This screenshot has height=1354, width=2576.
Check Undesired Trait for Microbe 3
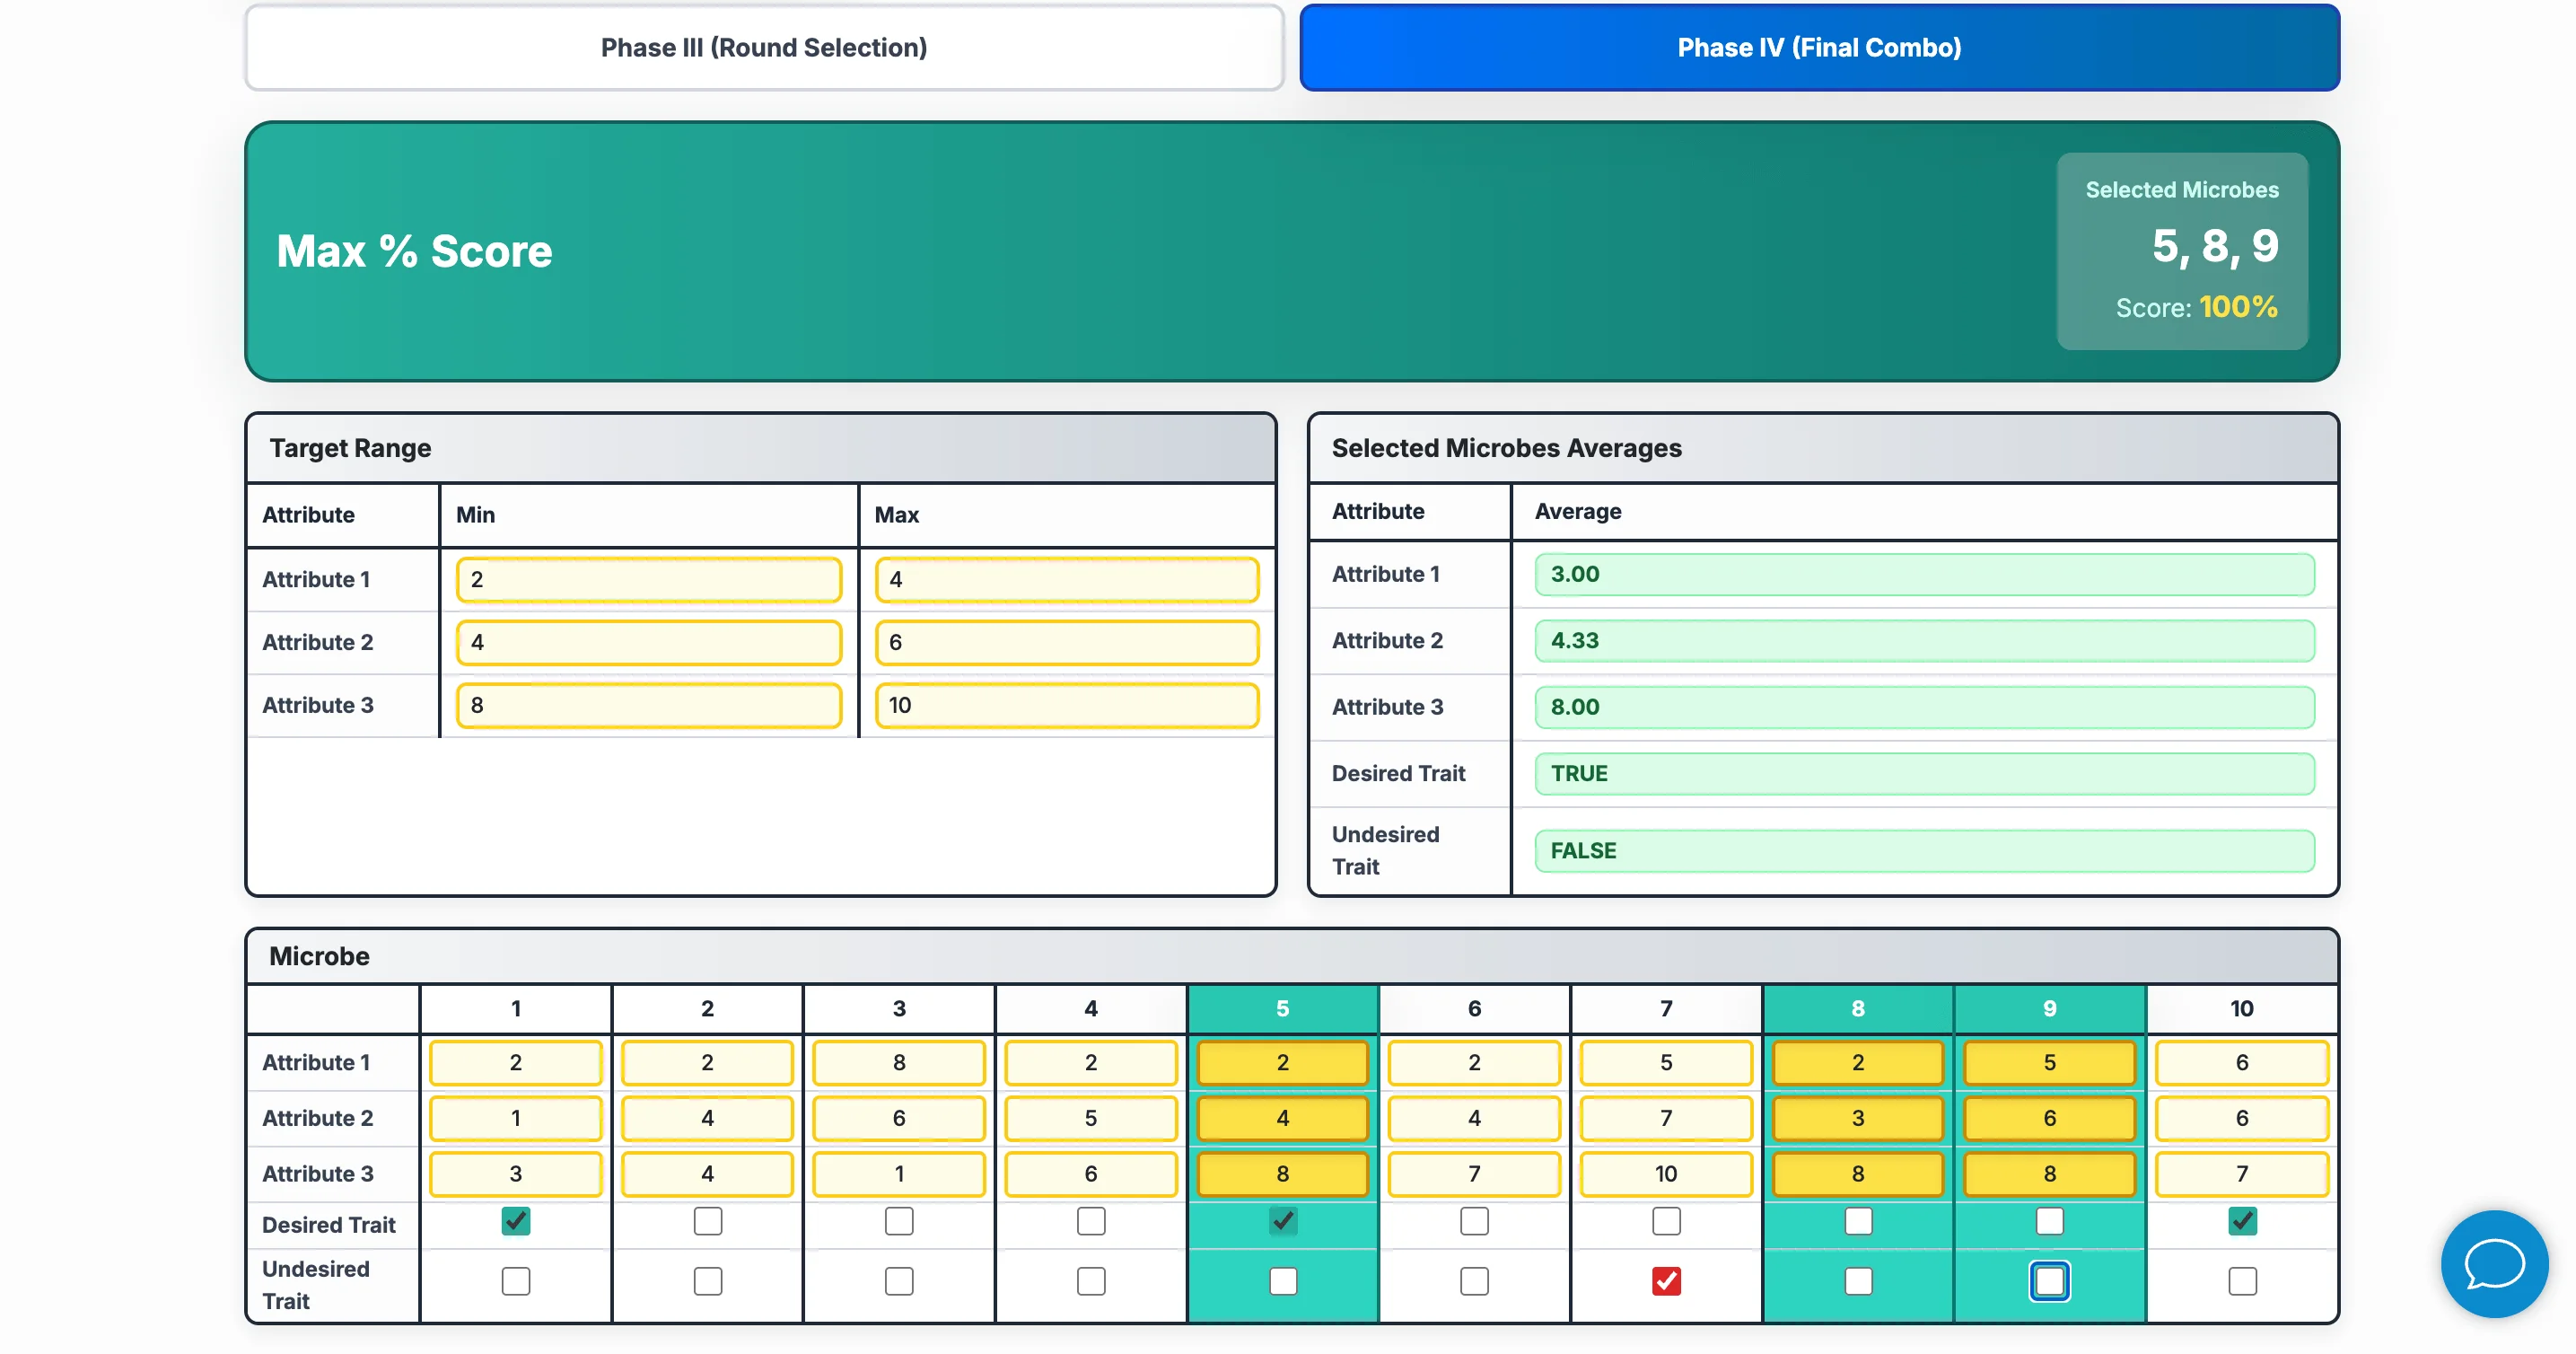(899, 1281)
